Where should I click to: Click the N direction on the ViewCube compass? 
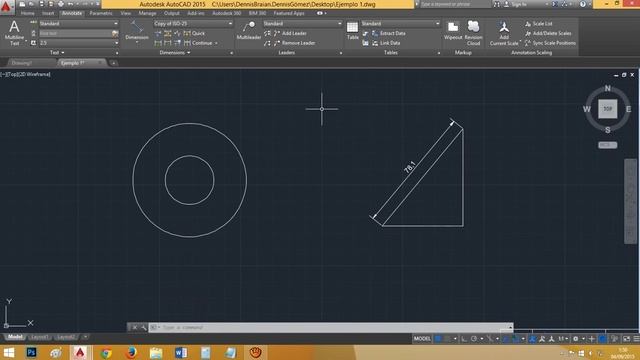pos(608,88)
